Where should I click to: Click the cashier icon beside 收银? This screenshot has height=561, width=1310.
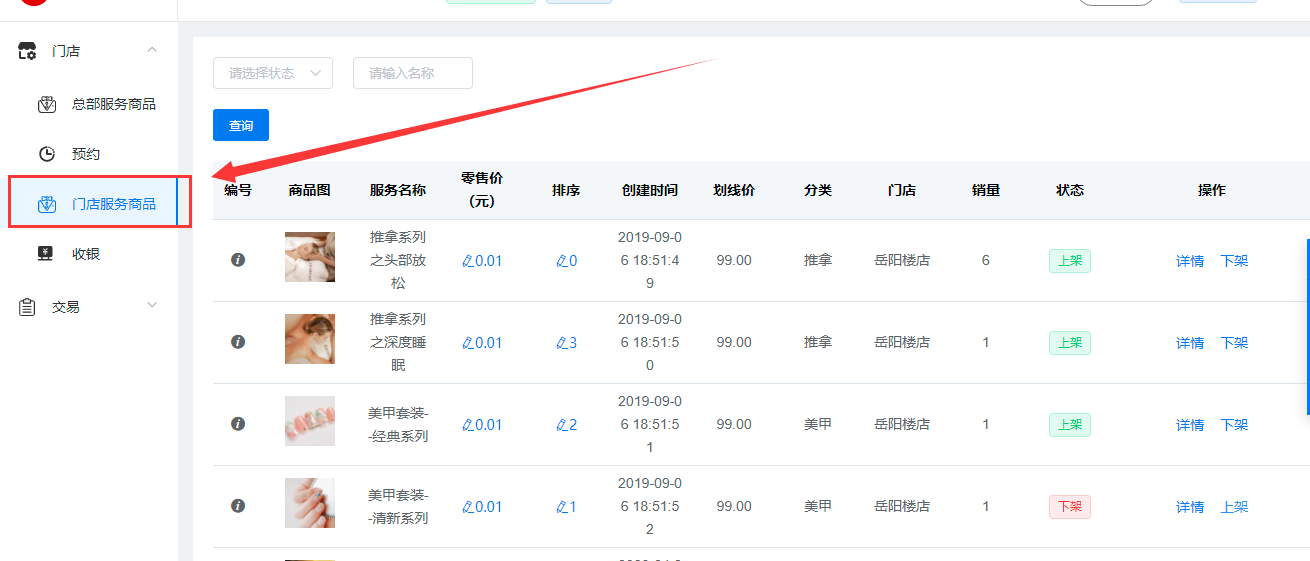46,254
